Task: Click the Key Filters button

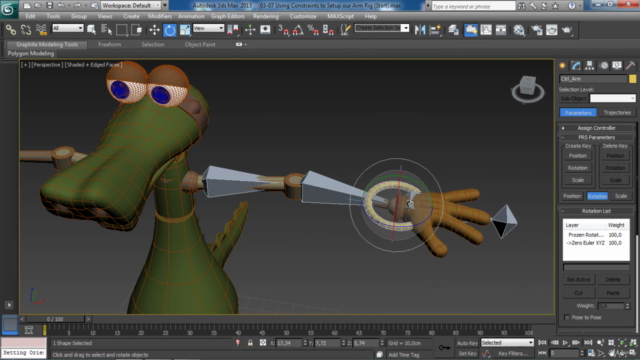Action: [x=513, y=353]
